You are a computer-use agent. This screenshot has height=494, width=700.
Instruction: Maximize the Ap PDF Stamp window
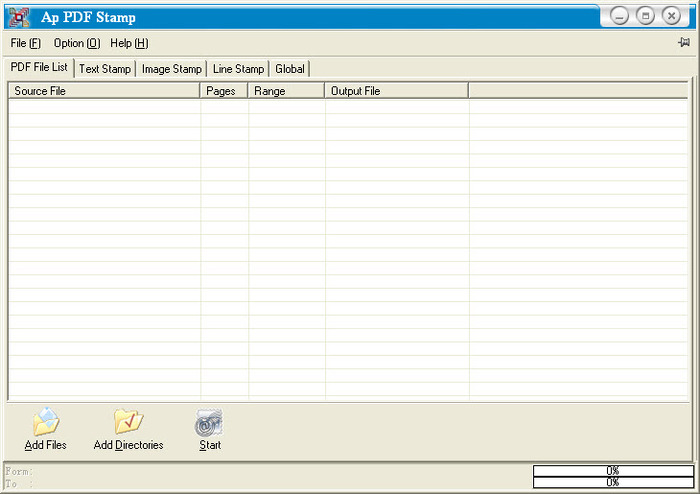pyautogui.click(x=645, y=16)
